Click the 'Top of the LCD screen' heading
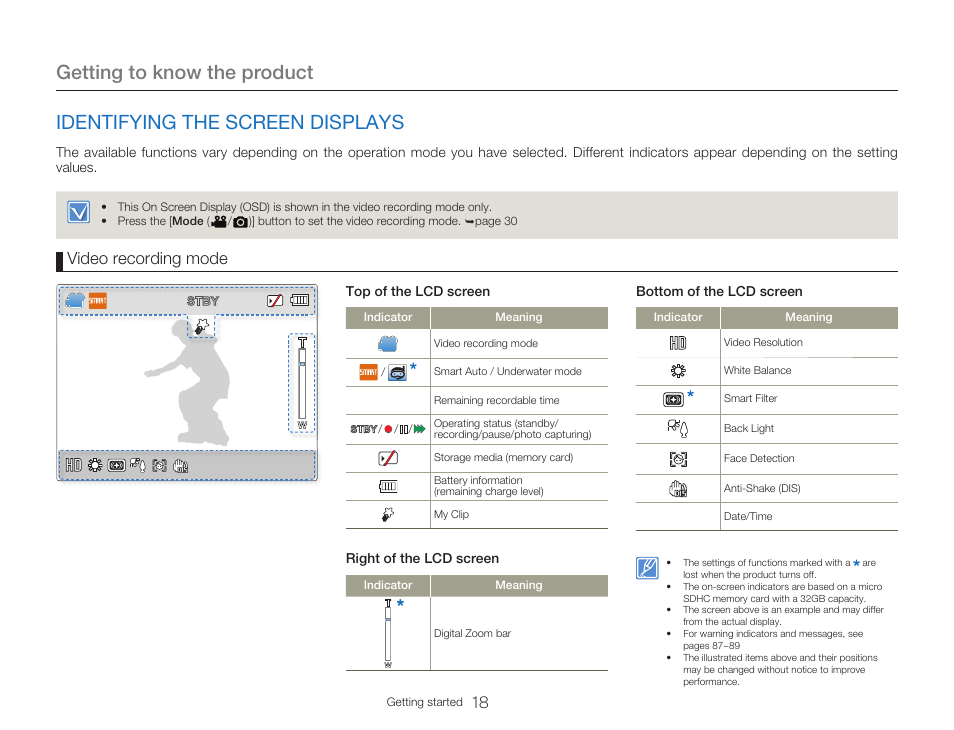This screenshot has height=730, width=954. (x=417, y=291)
